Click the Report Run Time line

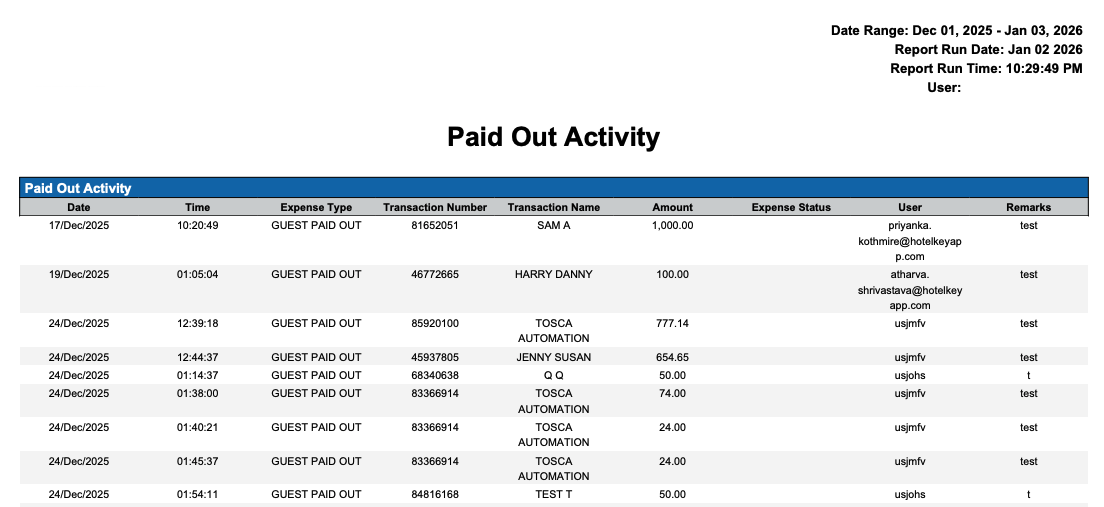tap(986, 69)
